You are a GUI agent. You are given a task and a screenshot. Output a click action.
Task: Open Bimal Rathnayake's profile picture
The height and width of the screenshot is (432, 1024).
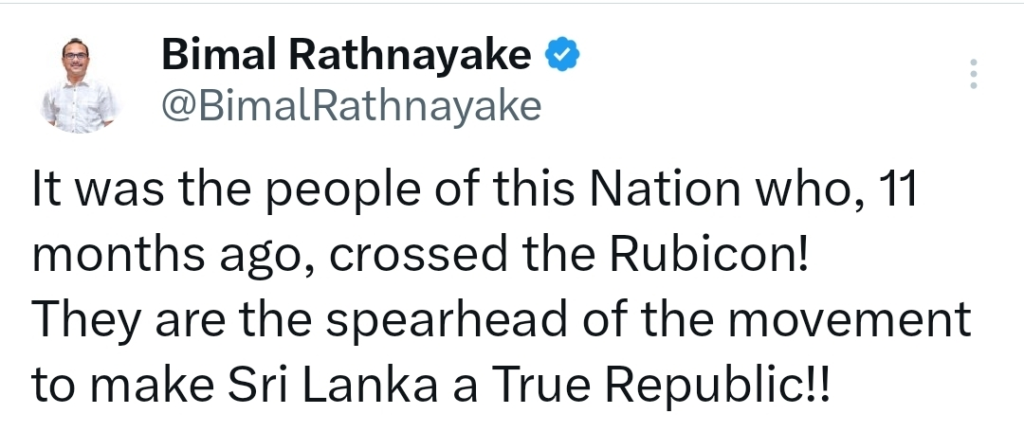81,84
